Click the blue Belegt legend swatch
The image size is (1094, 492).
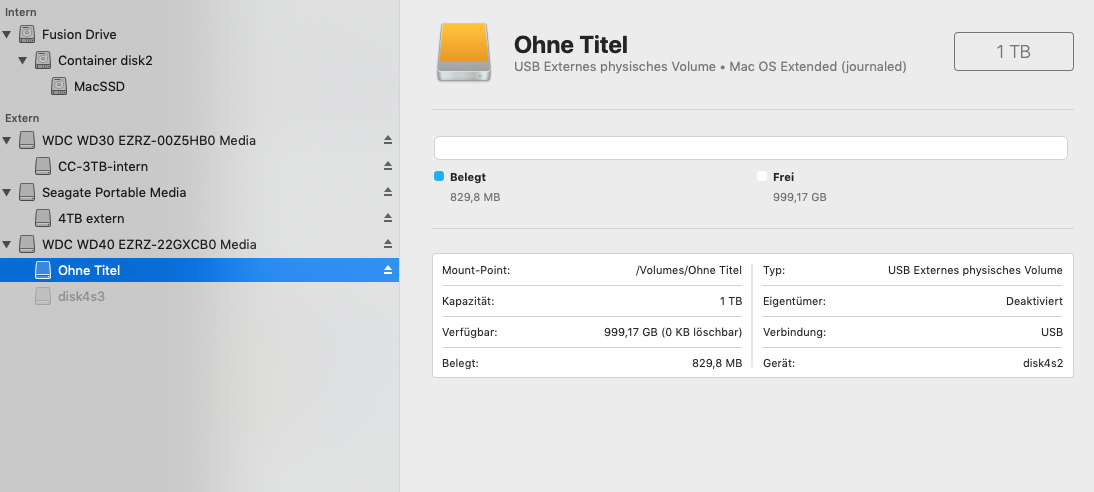tap(439, 177)
